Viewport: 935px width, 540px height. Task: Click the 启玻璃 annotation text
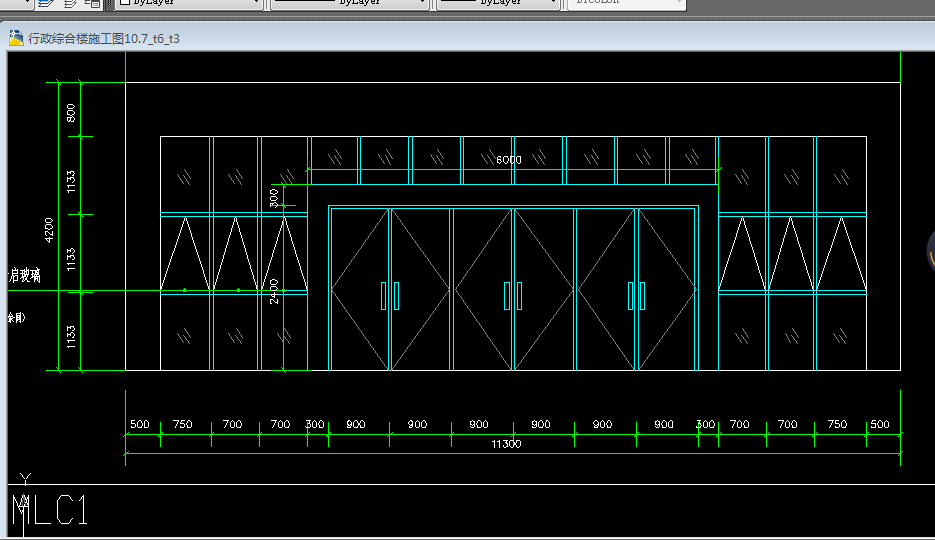[x=24, y=275]
